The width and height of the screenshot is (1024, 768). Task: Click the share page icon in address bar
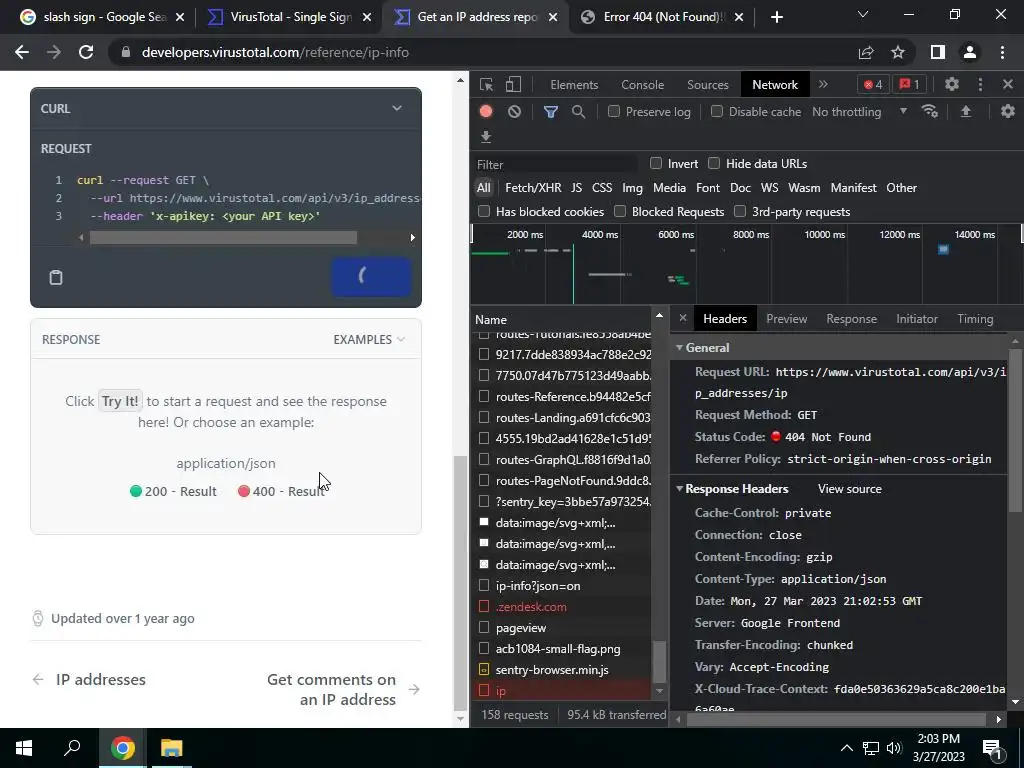click(x=866, y=52)
